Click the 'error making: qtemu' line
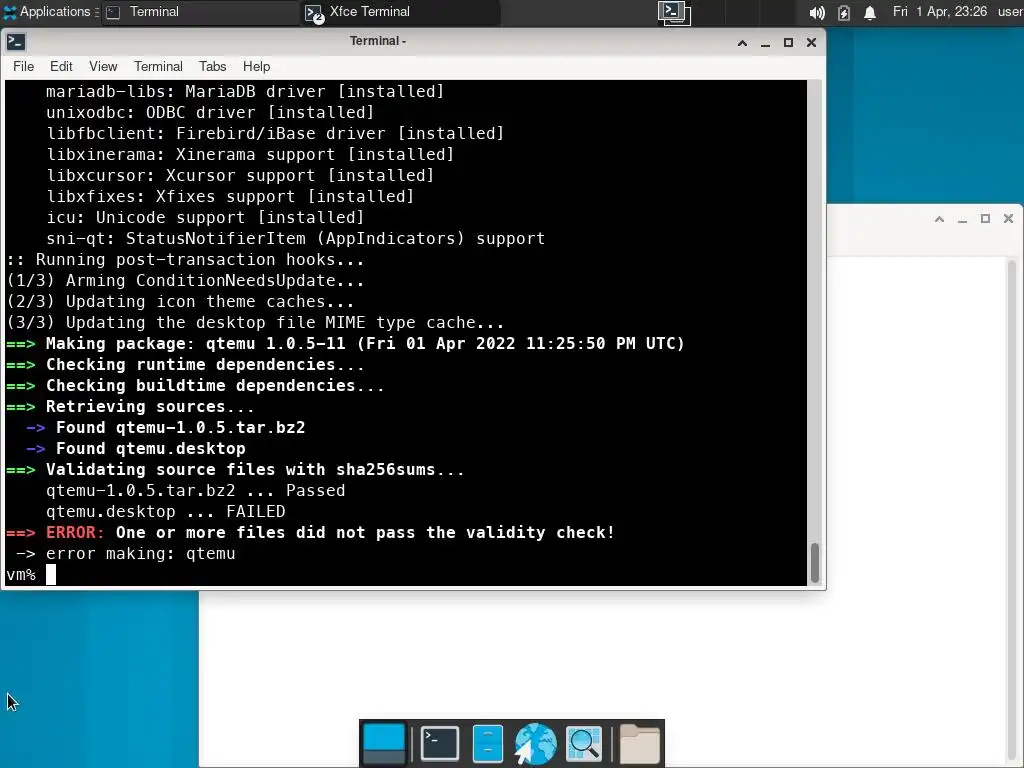Screen dimensions: 1024x768 coord(125,554)
